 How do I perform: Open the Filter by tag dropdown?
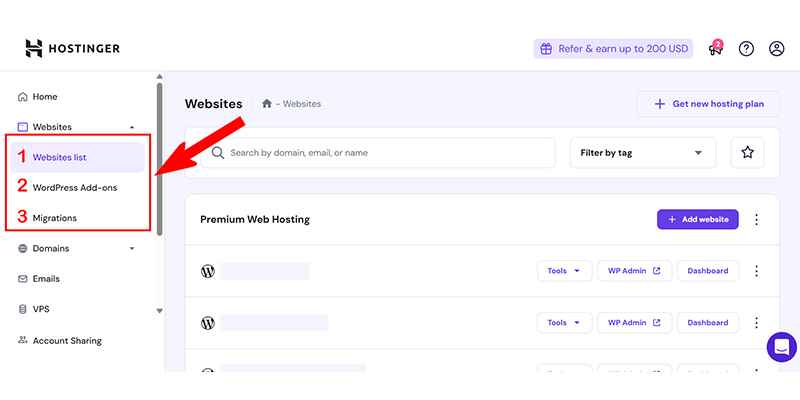pyautogui.click(x=642, y=153)
